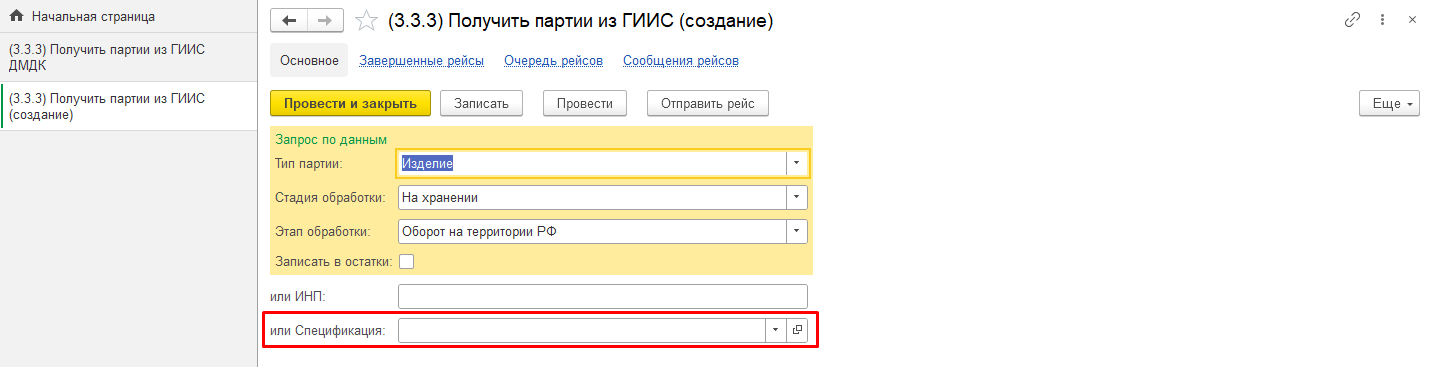
Task: Click the Отправить рейс button
Action: 708,103
